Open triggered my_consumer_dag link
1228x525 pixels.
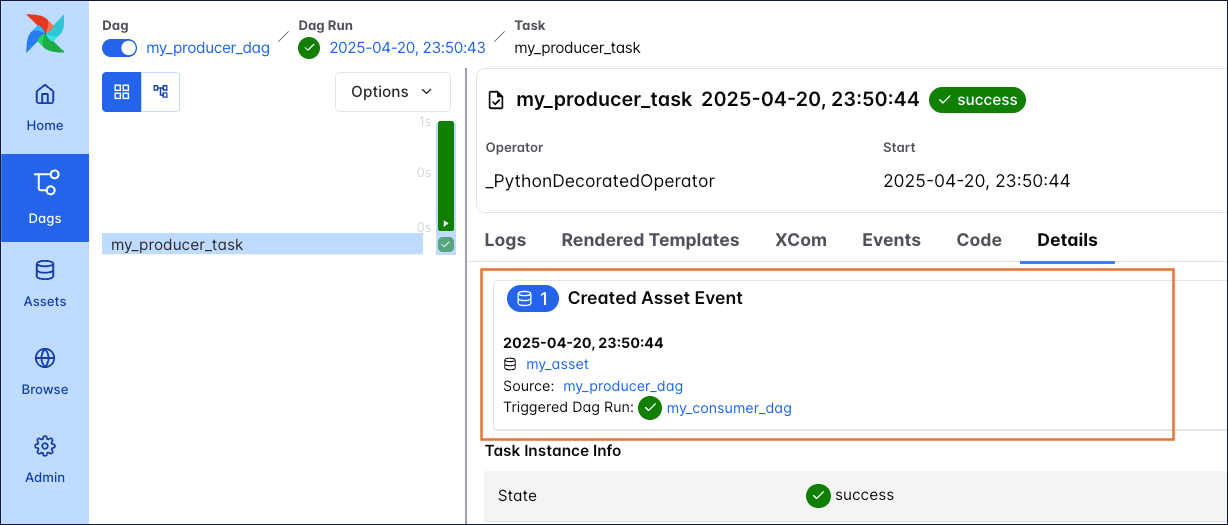[729, 408]
